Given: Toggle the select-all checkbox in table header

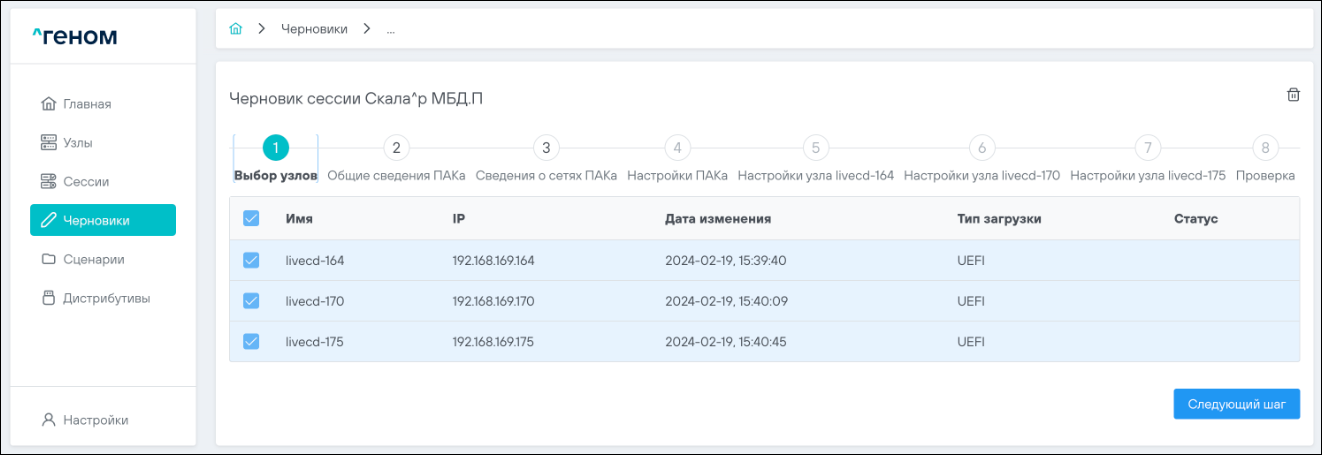Looking at the screenshot, I should coord(251,218).
